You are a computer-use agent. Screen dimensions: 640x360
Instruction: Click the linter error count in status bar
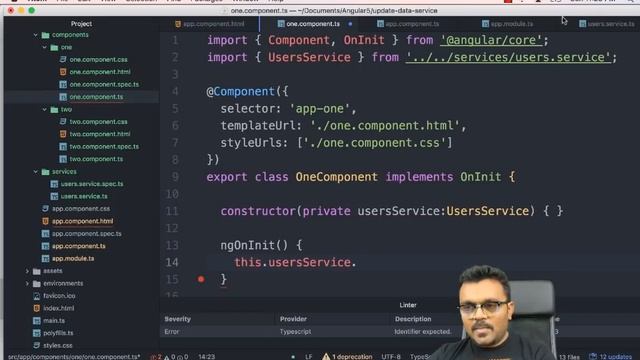(x=156, y=357)
